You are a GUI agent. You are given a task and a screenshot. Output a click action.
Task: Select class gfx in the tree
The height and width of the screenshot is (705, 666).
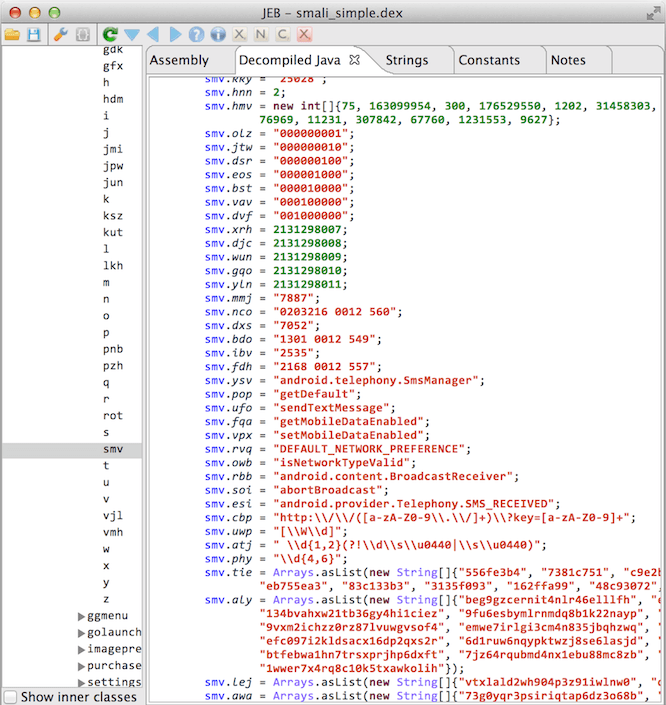[x=113, y=66]
